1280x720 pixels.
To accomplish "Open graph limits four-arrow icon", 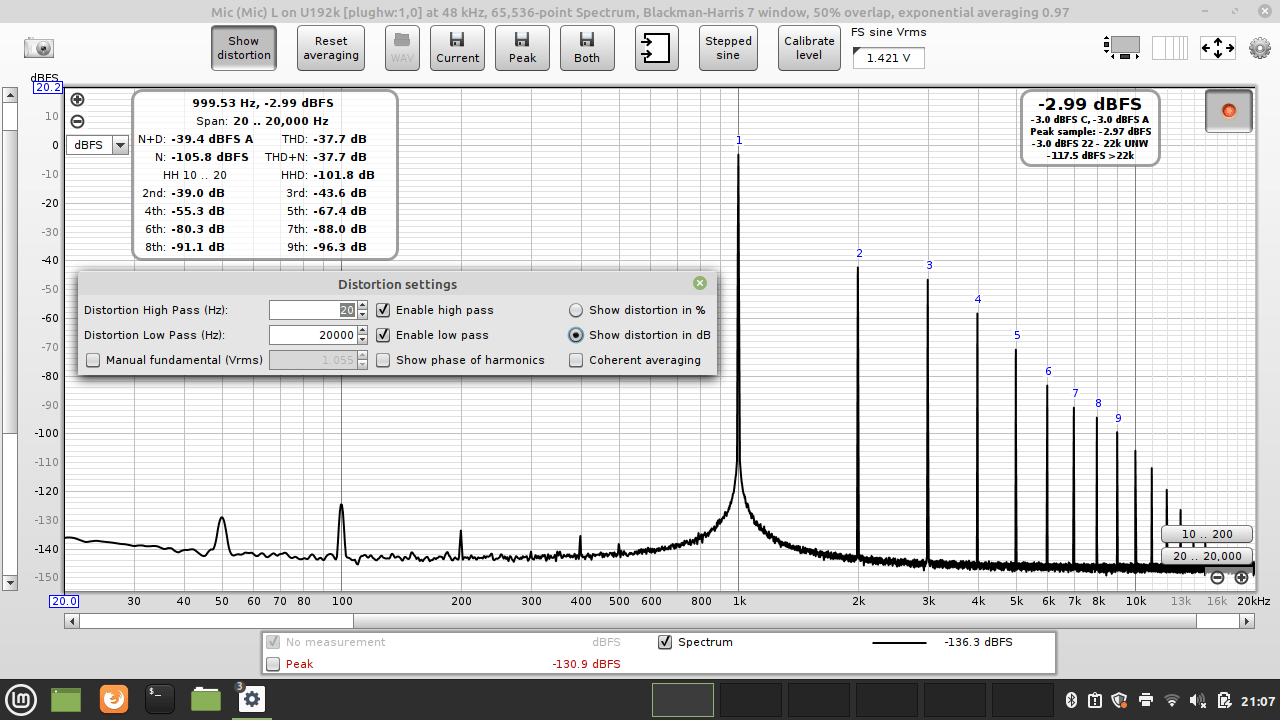I will coord(1218,47).
